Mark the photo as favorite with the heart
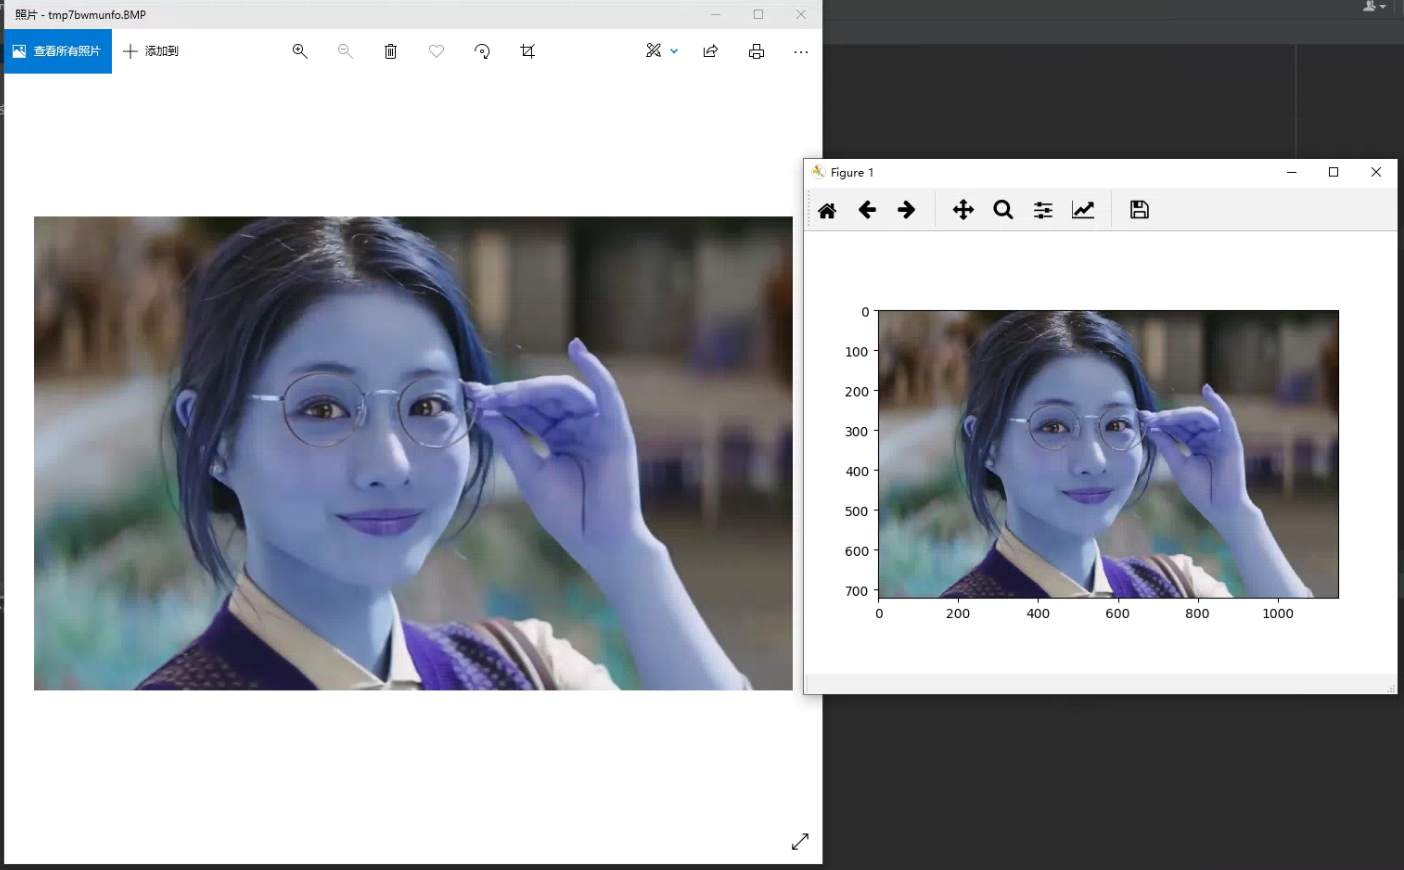The image size is (1404, 870). [437, 51]
